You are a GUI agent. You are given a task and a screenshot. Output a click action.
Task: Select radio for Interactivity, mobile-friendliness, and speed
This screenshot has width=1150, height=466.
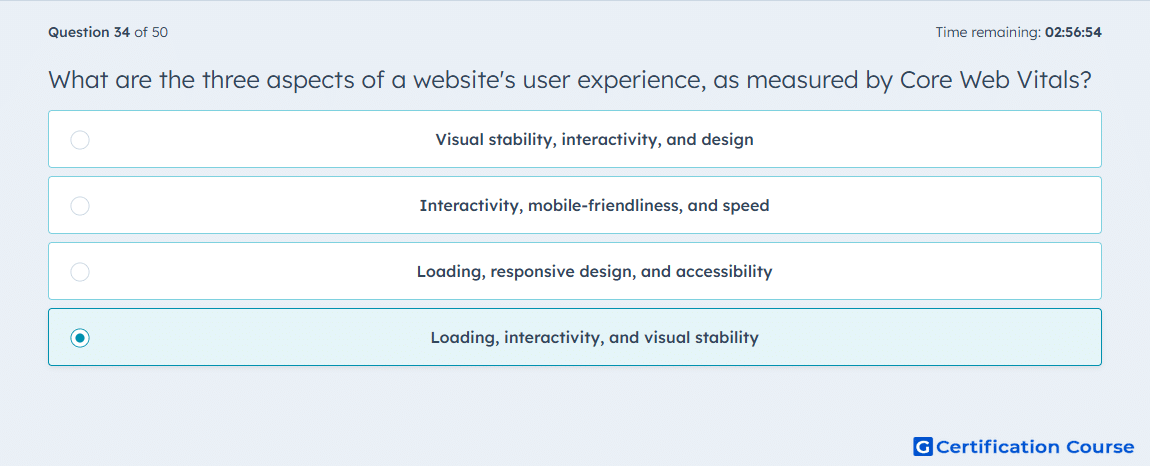(80, 205)
